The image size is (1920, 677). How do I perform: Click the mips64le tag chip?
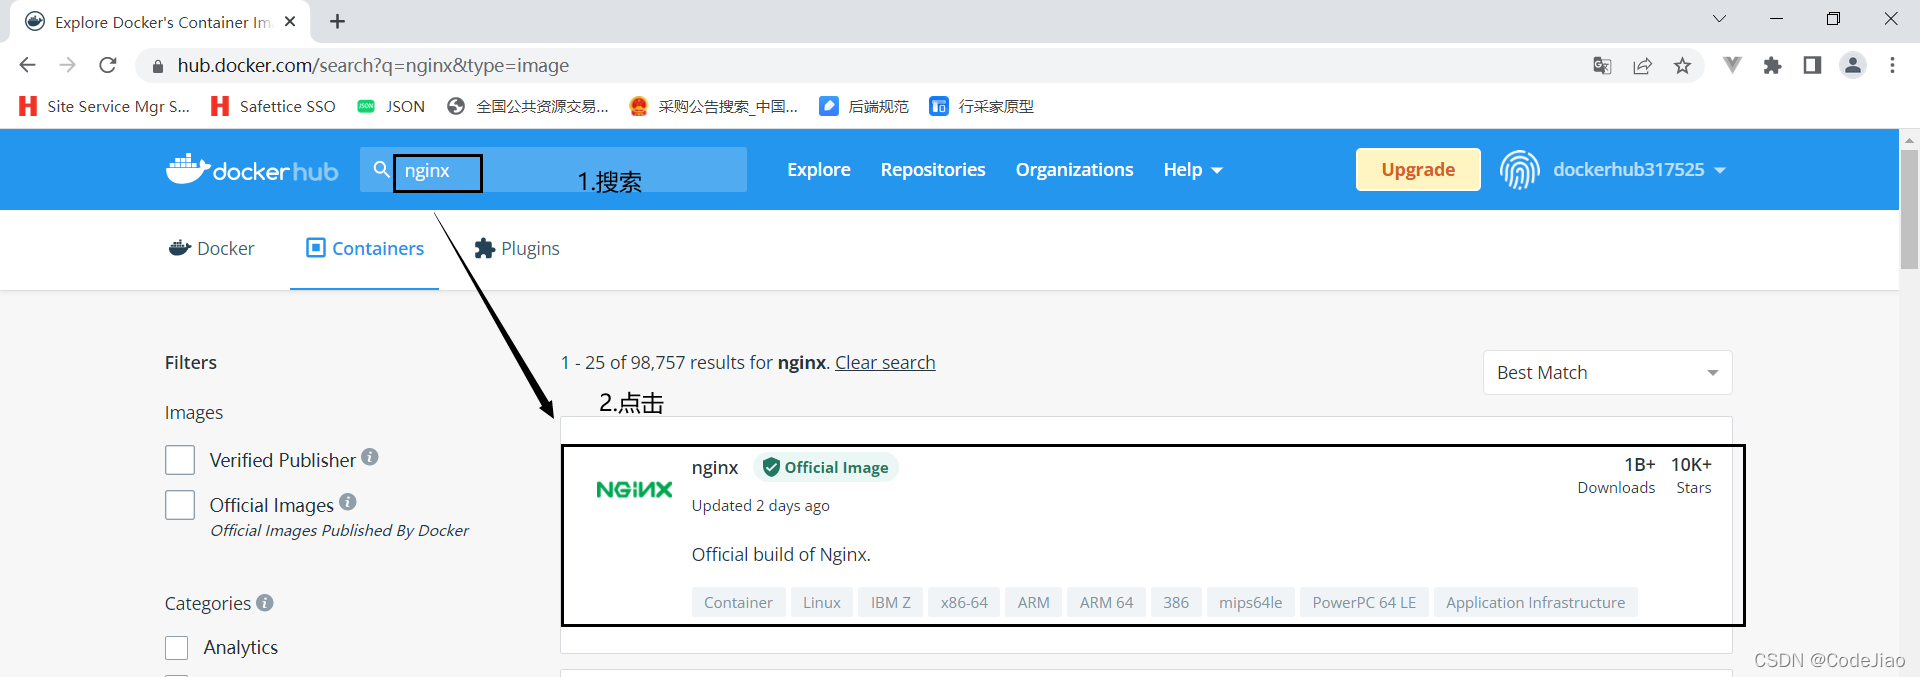(x=1250, y=603)
